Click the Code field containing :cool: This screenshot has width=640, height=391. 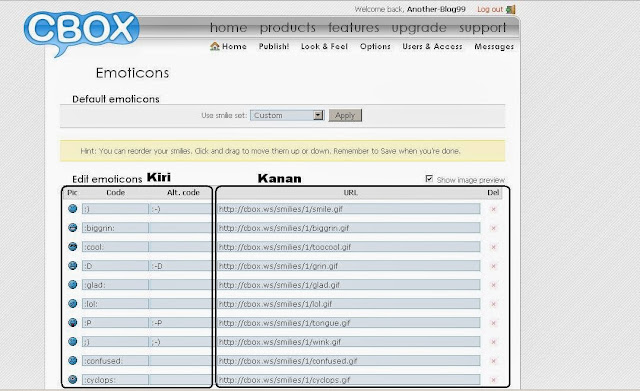point(115,247)
